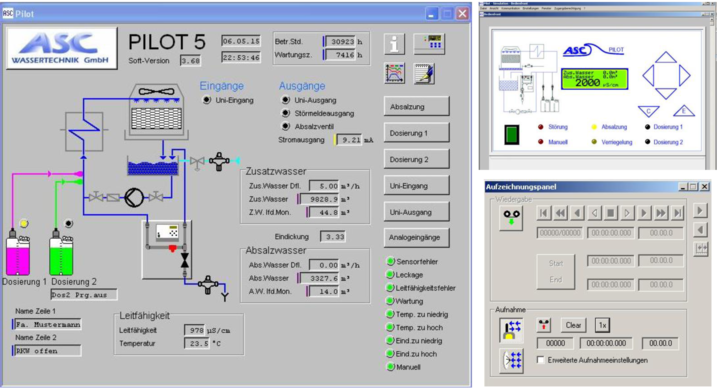The height and width of the screenshot is (389, 720).
Task: Open the Dosierung 2 settings button
Action: [416, 159]
